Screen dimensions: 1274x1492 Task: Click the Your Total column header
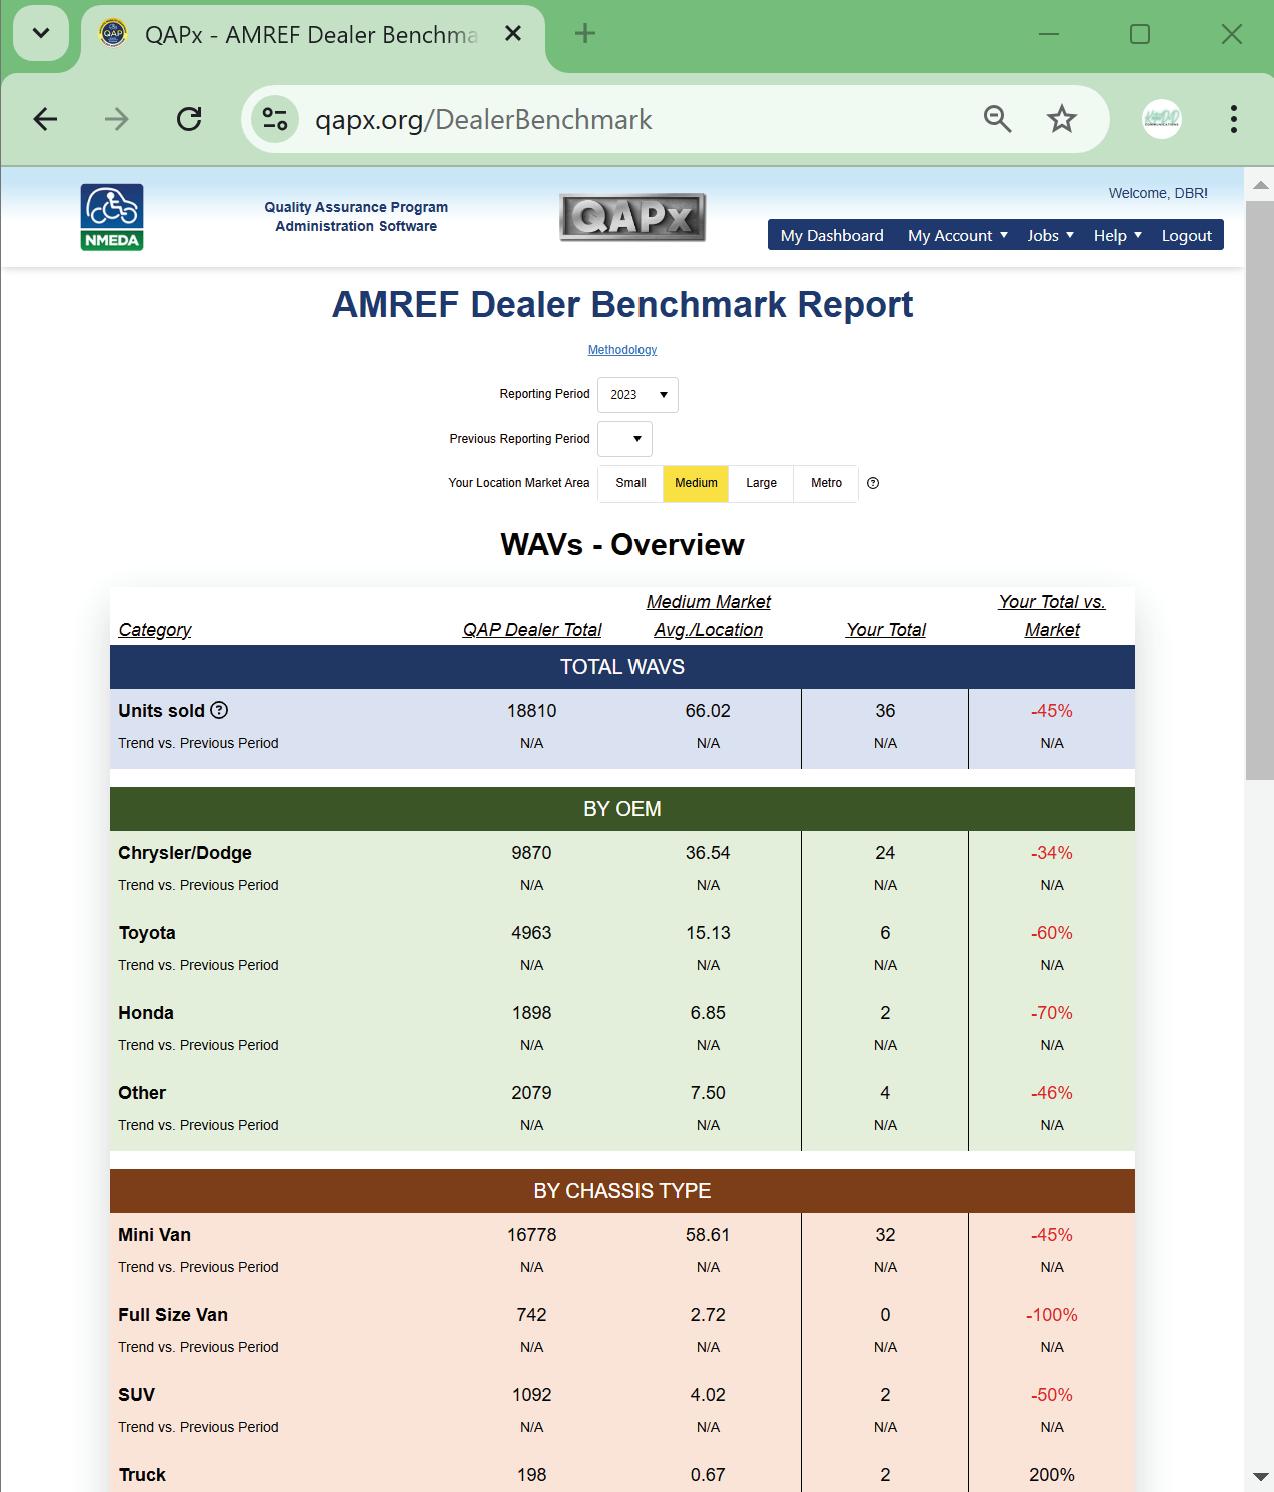point(885,630)
